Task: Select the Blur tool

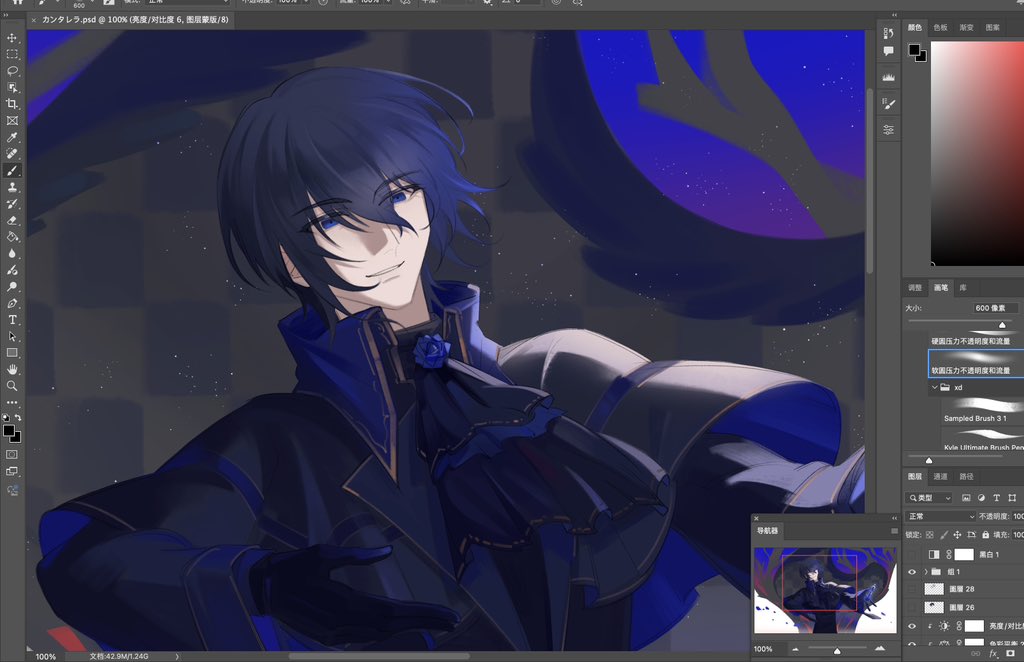Action: point(12,253)
